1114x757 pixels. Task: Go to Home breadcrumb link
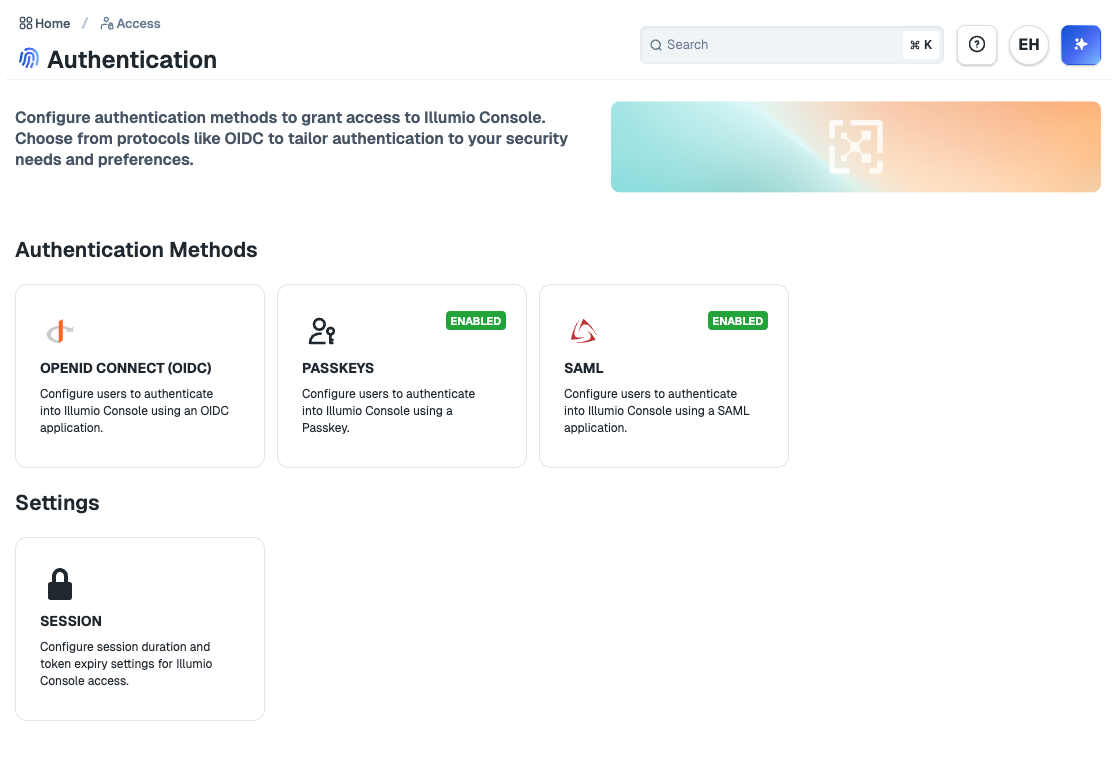point(52,23)
